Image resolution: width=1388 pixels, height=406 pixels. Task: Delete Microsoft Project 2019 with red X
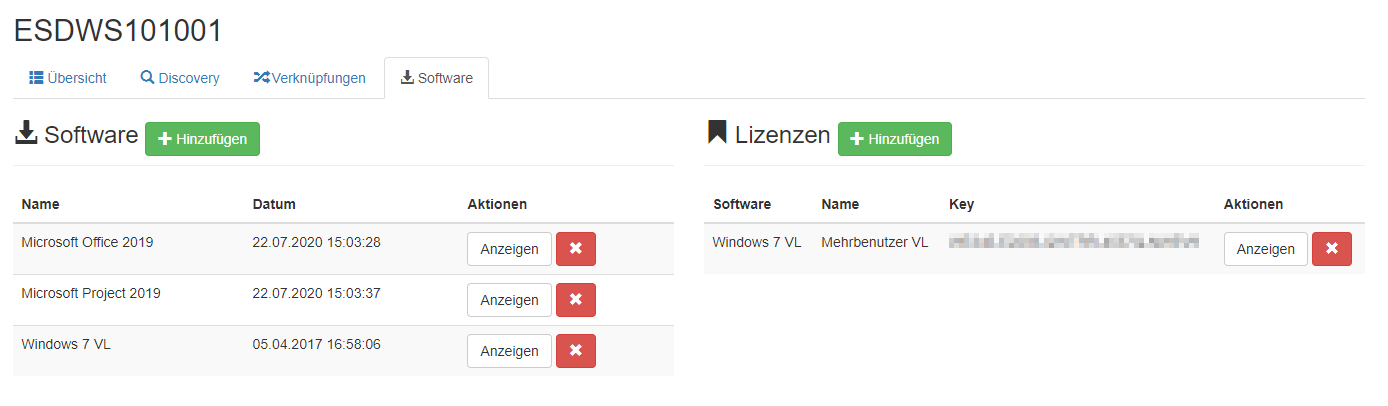575,300
